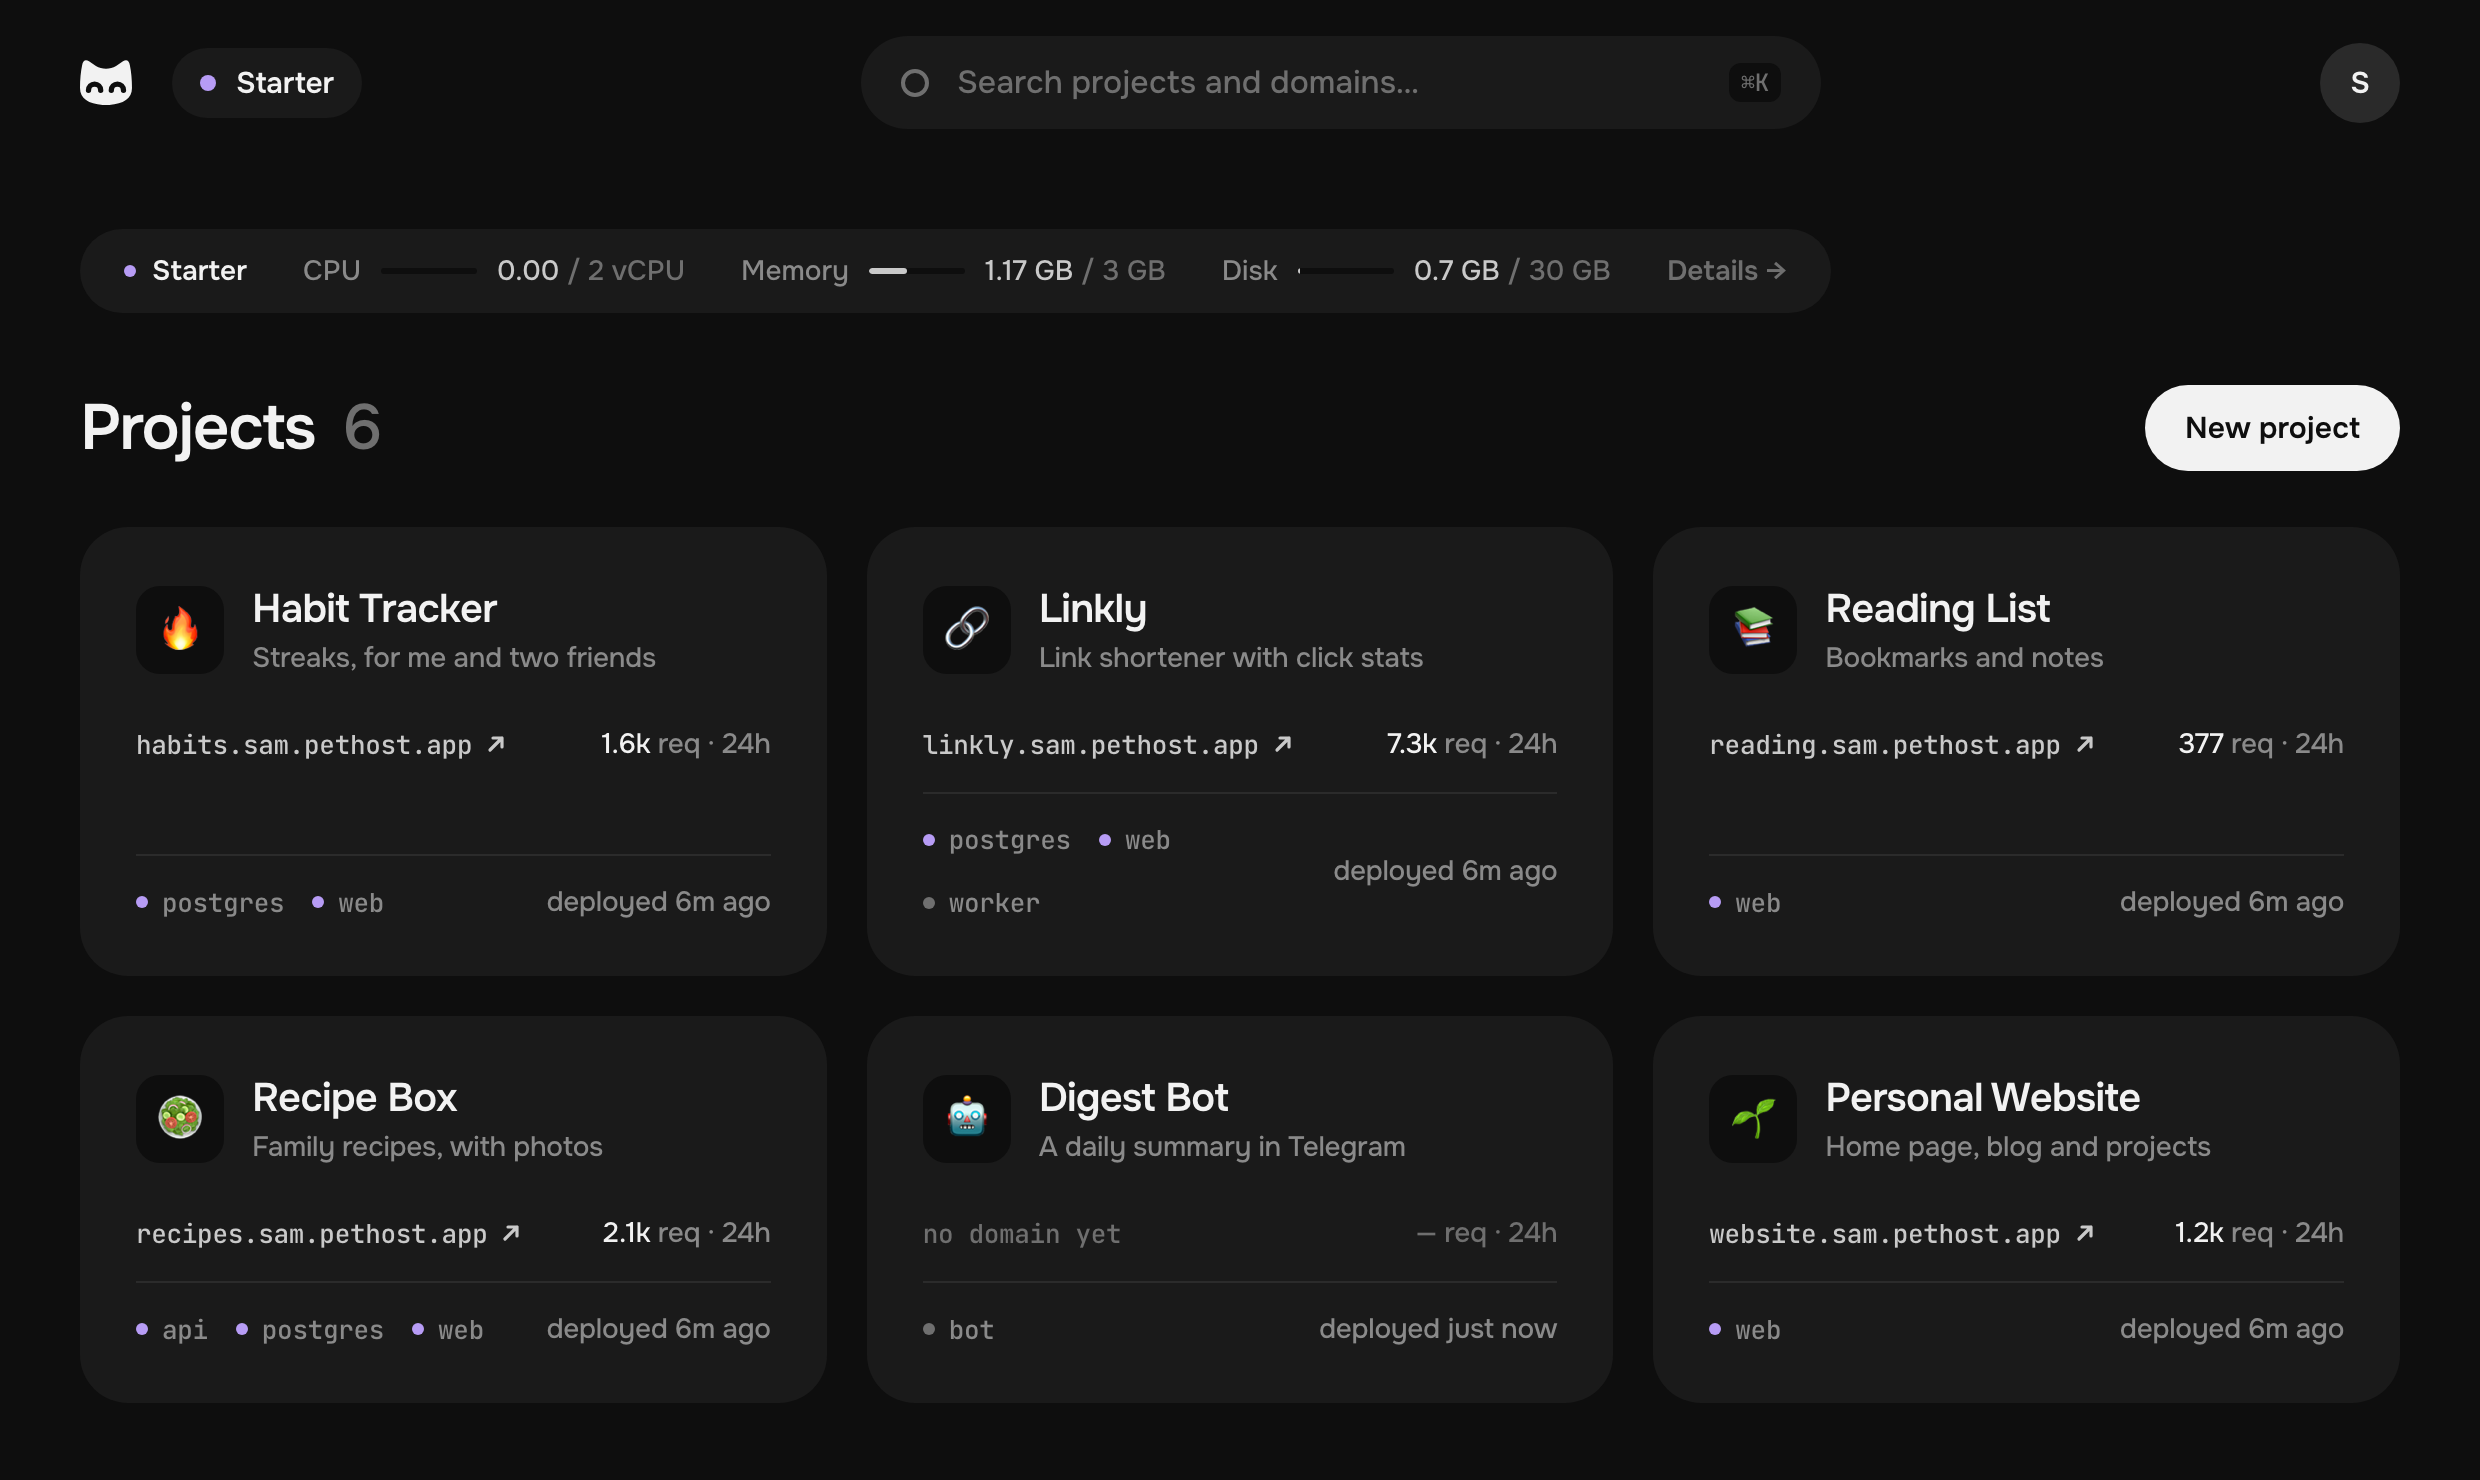Image resolution: width=2480 pixels, height=1480 pixels.
Task: Click the Linkly chain link icon
Action: pyautogui.click(x=967, y=630)
